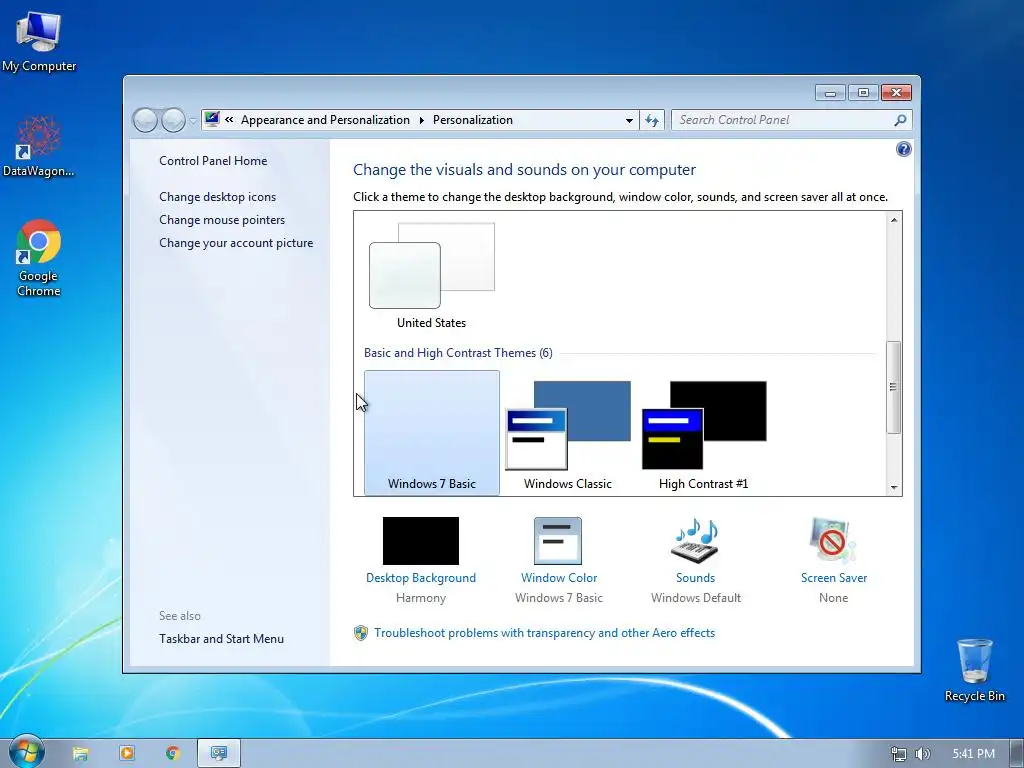Click the theme list scroll down arrow
This screenshot has width=1024, height=768.
click(894, 487)
